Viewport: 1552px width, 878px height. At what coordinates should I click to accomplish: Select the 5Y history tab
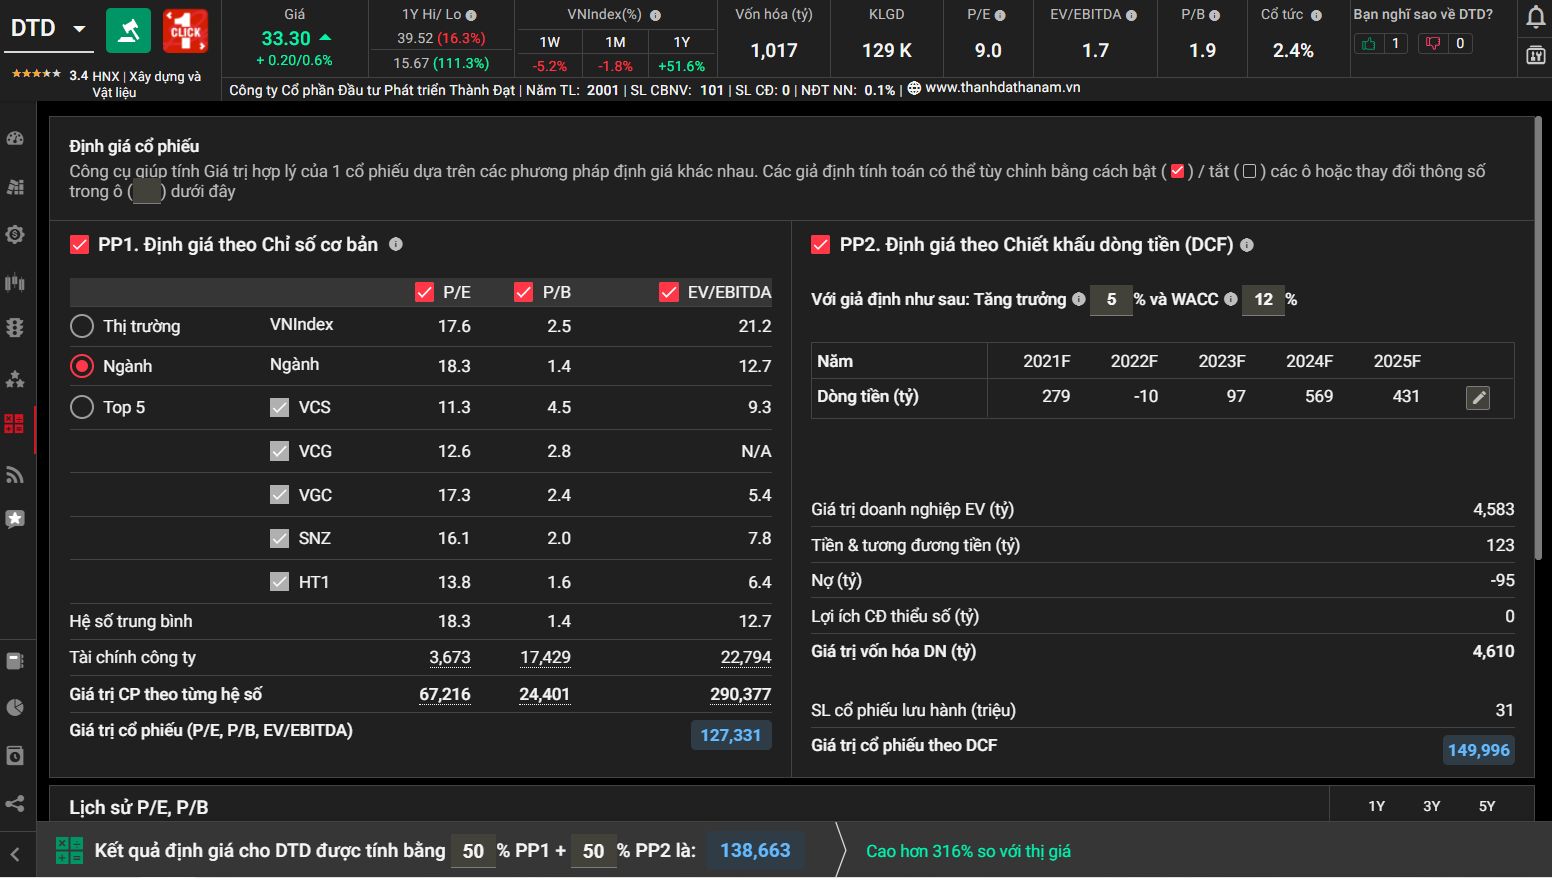click(1486, 806)
